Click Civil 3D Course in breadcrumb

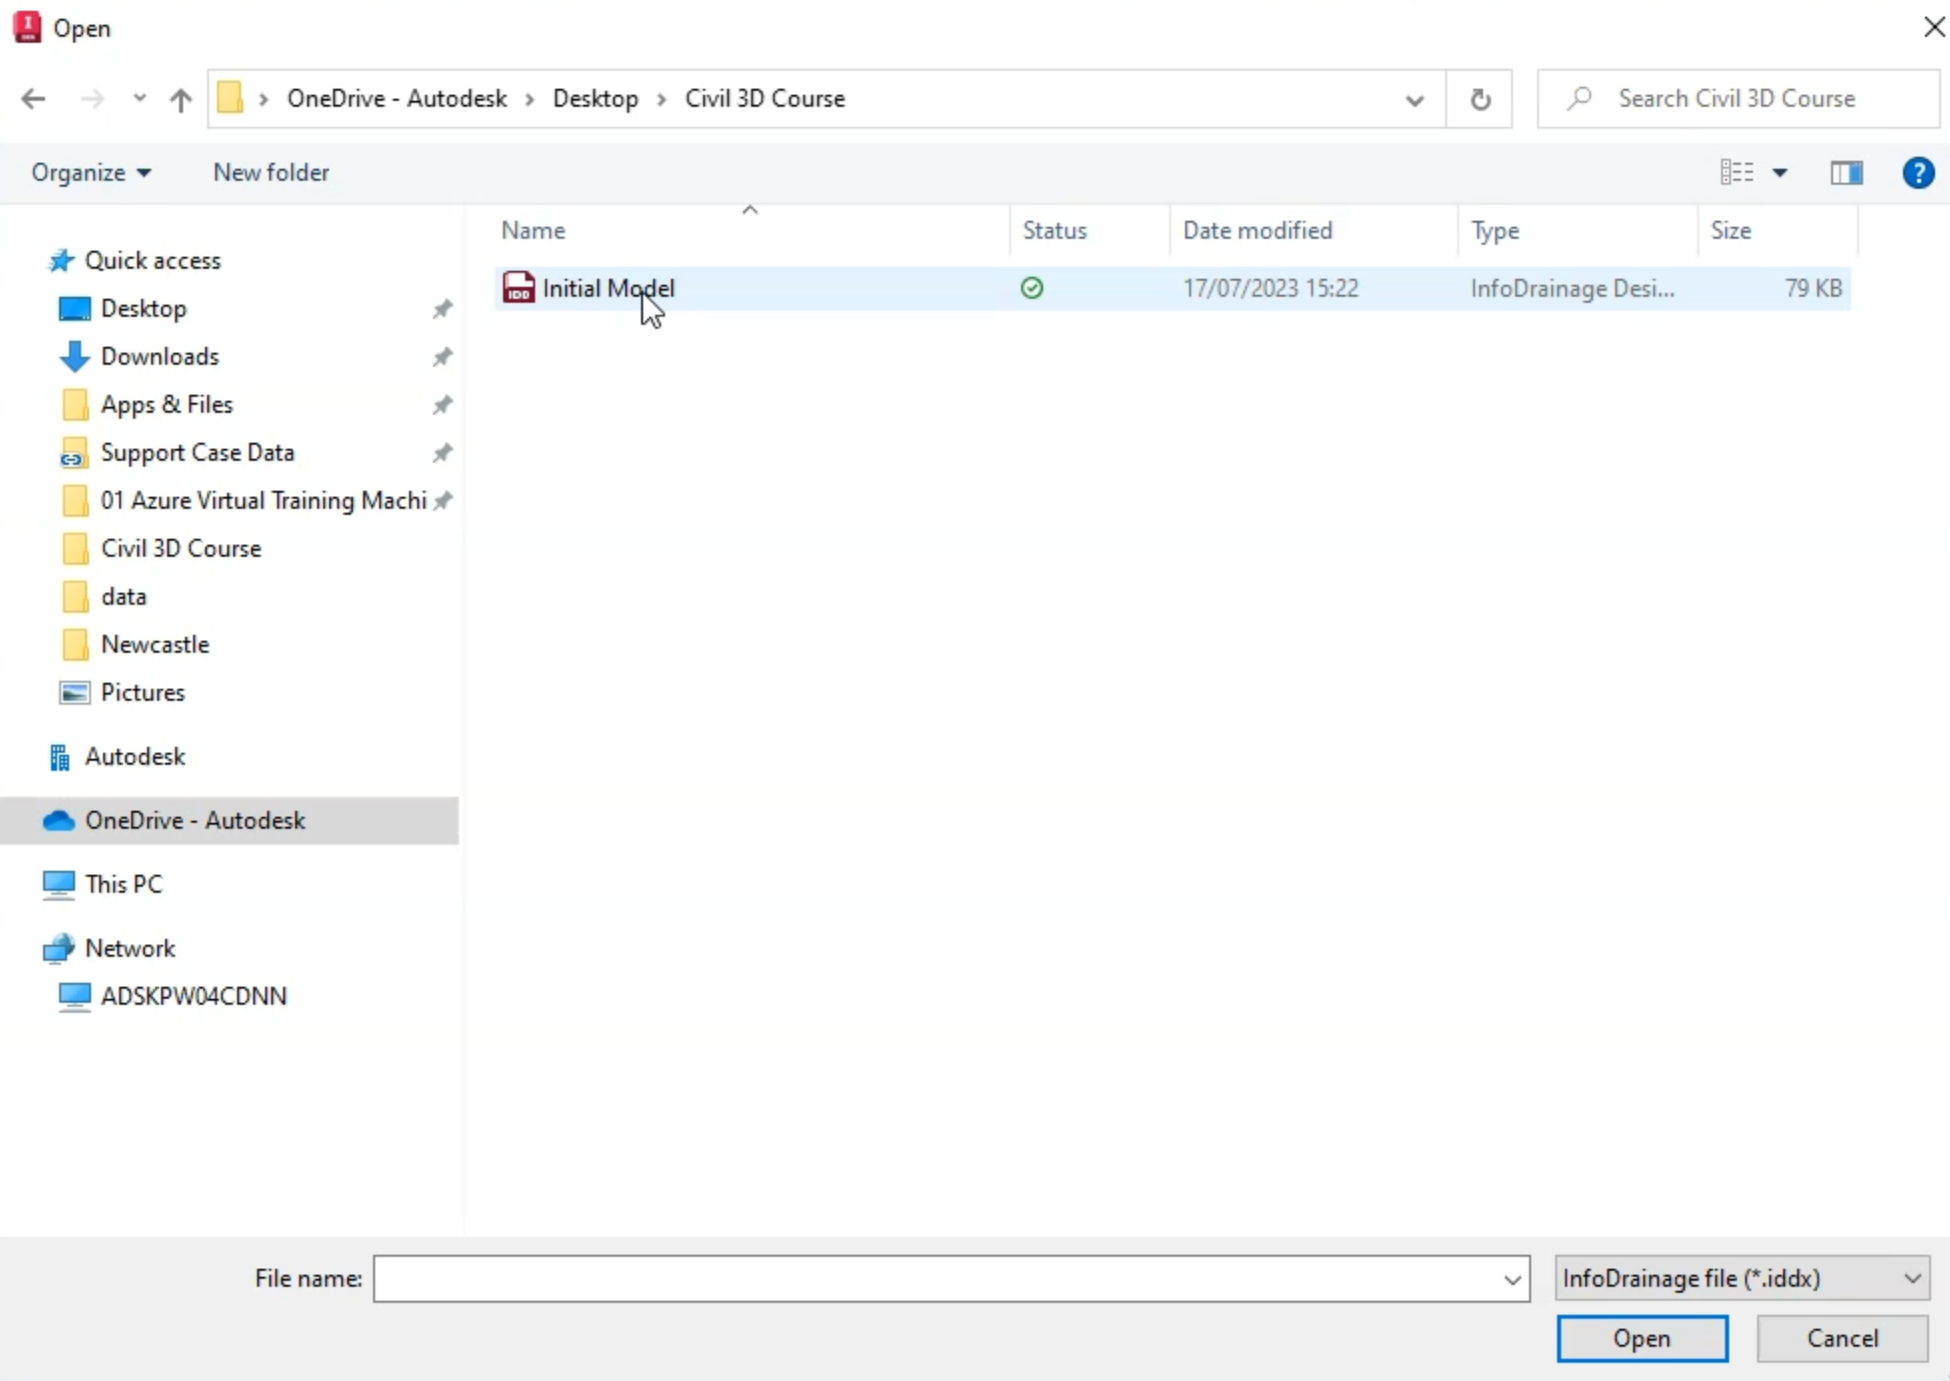click(765, 98)
